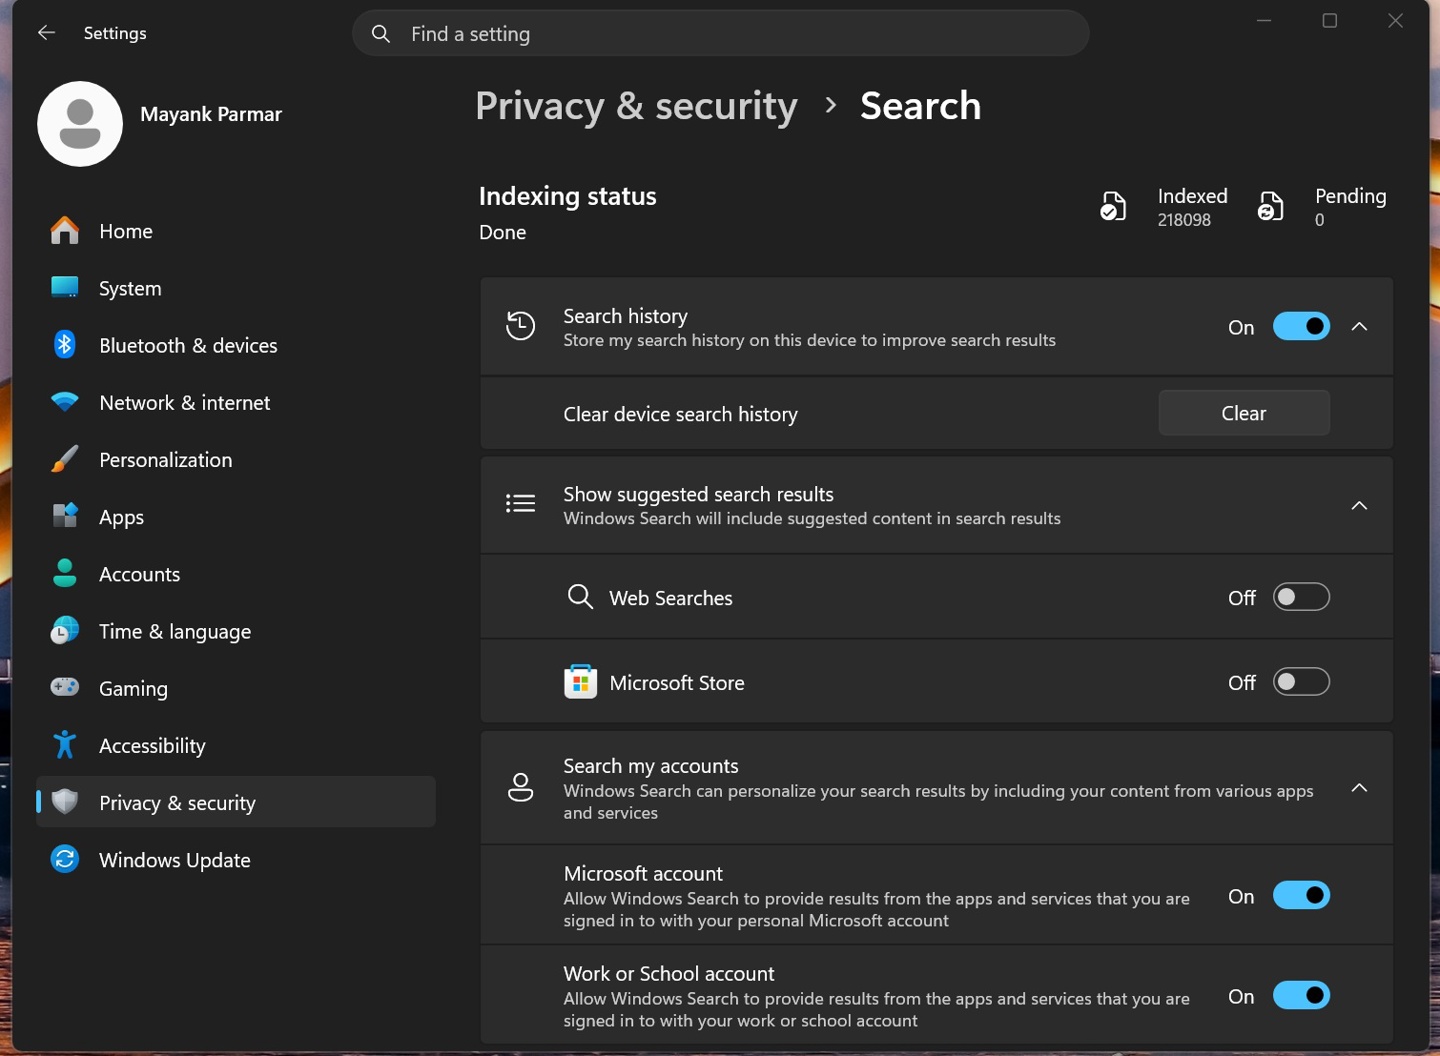The height and width of the screenshot is (1056, 1440).
Task: Click the Mayank Parmar account name
Action: tap(211, 114)
